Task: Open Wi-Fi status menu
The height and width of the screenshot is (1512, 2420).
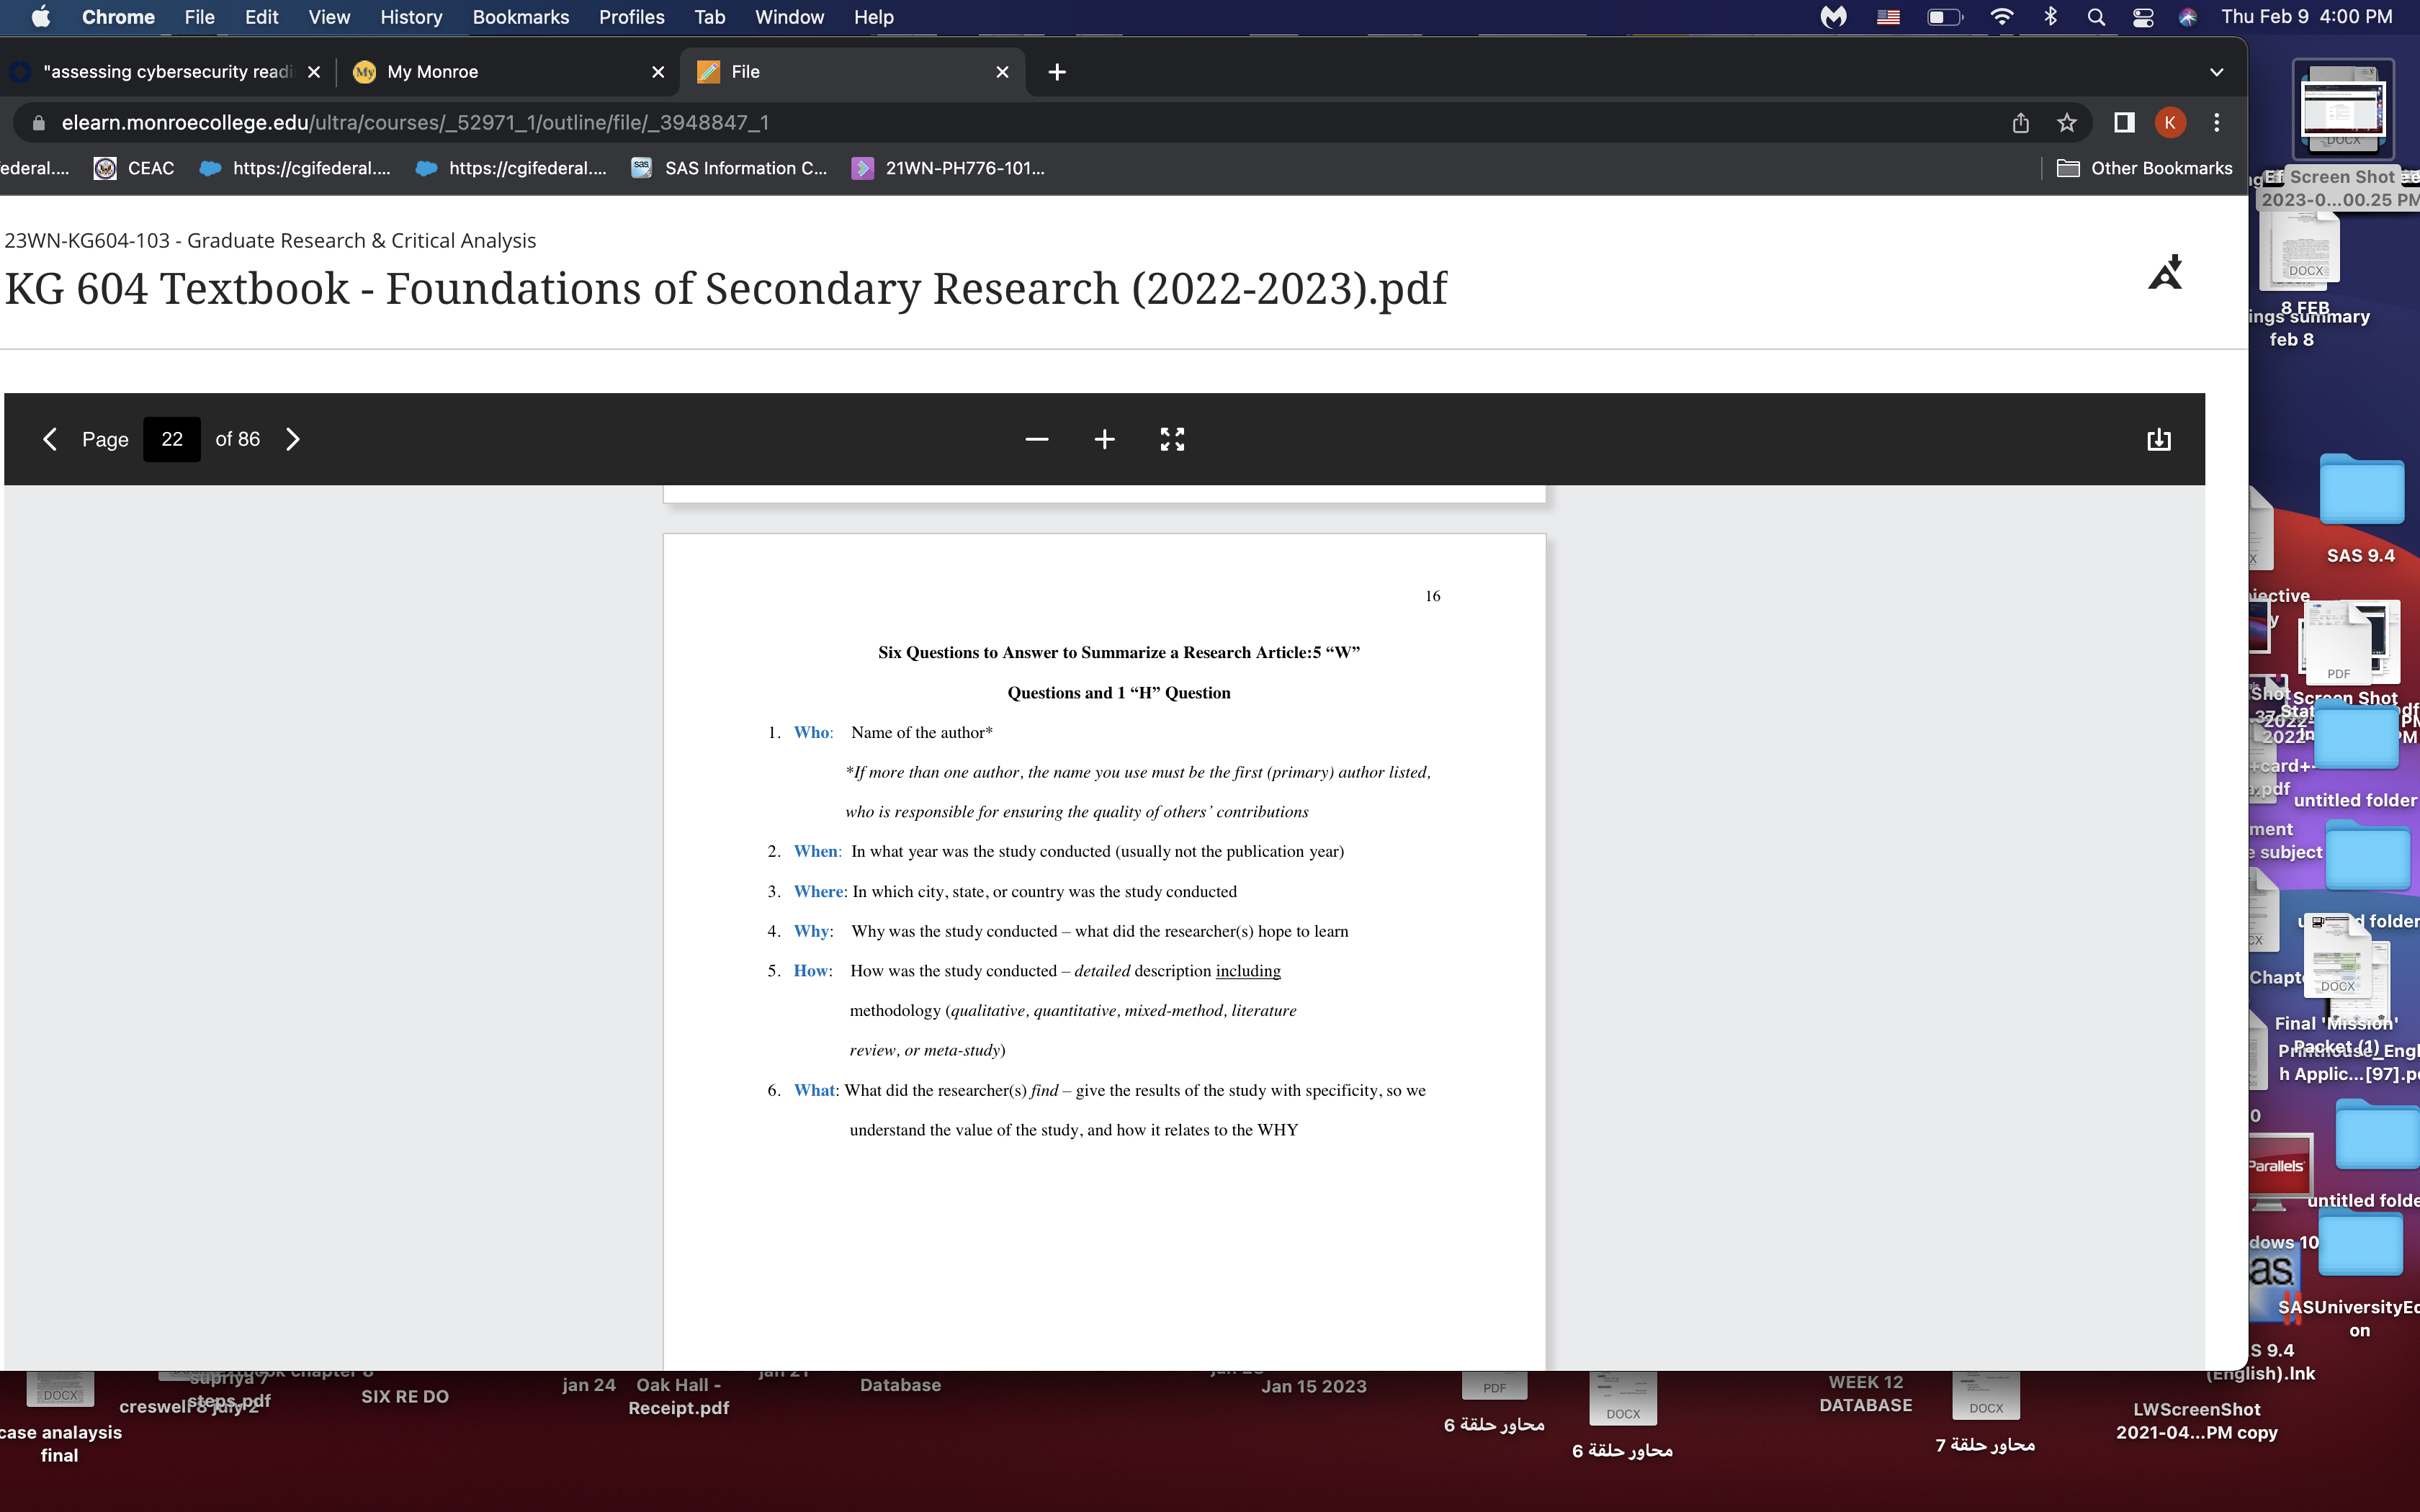Action: pyautogui.click(x=2001, y=17)
